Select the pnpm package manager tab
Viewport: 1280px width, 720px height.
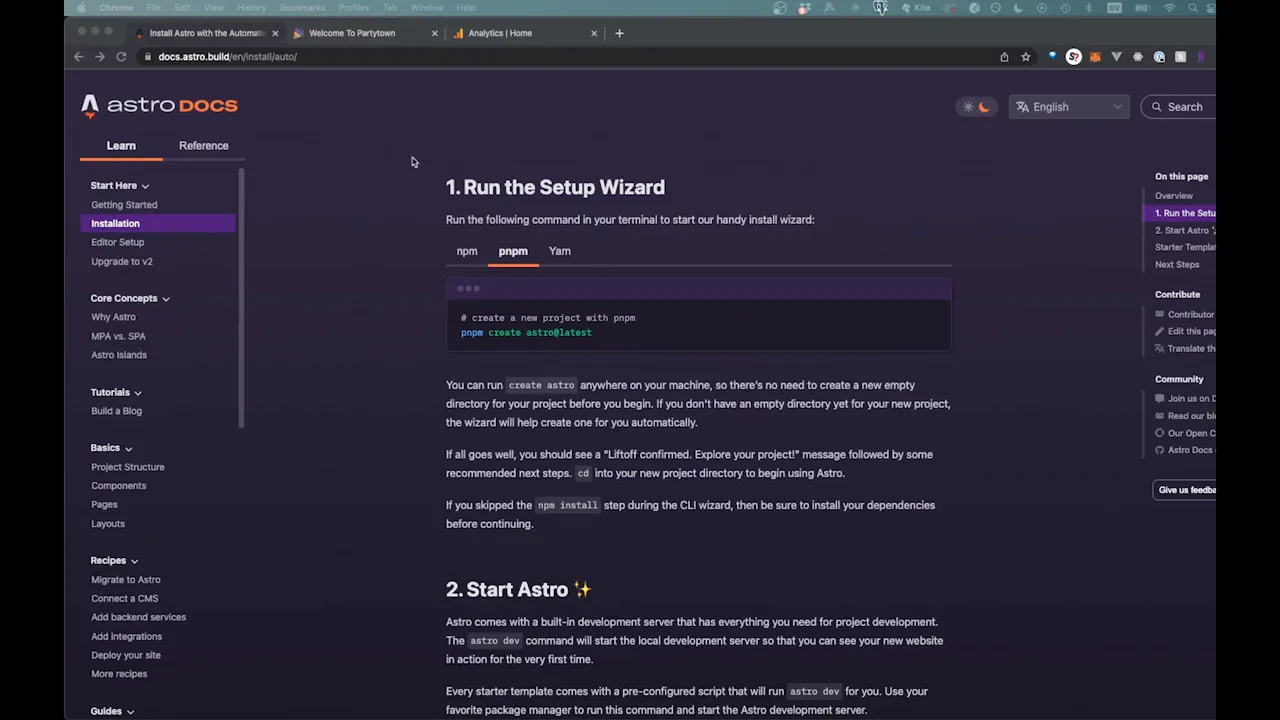pos(513,252)
